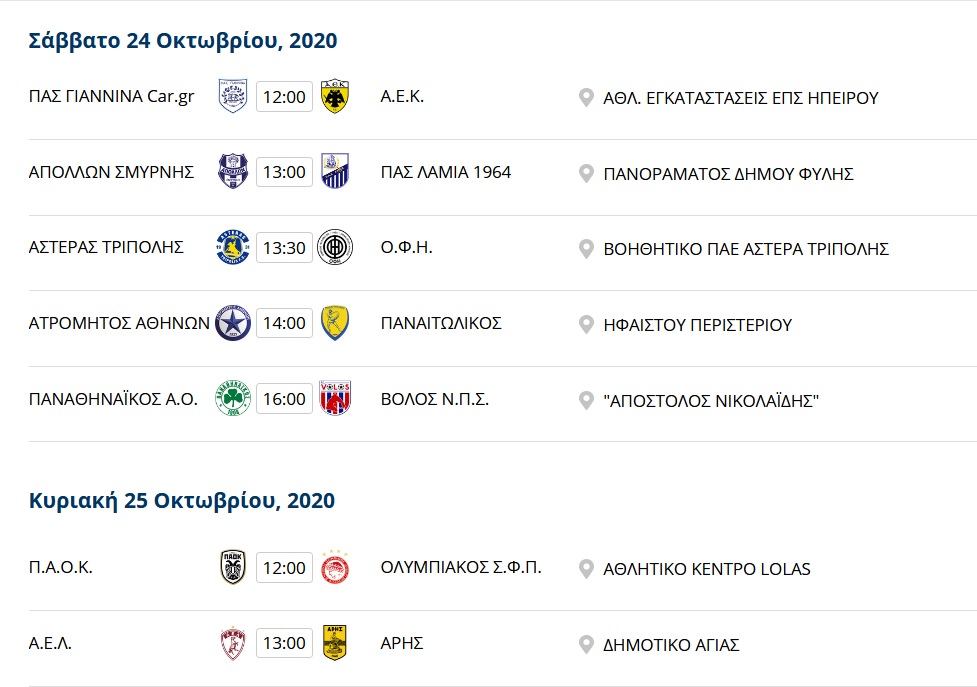977x687 pixels.
Task: Click the ΑΤΡΟΜΗΤΟΣ ΑΘΗΝΩΝ team name
Action: [119, 323]
